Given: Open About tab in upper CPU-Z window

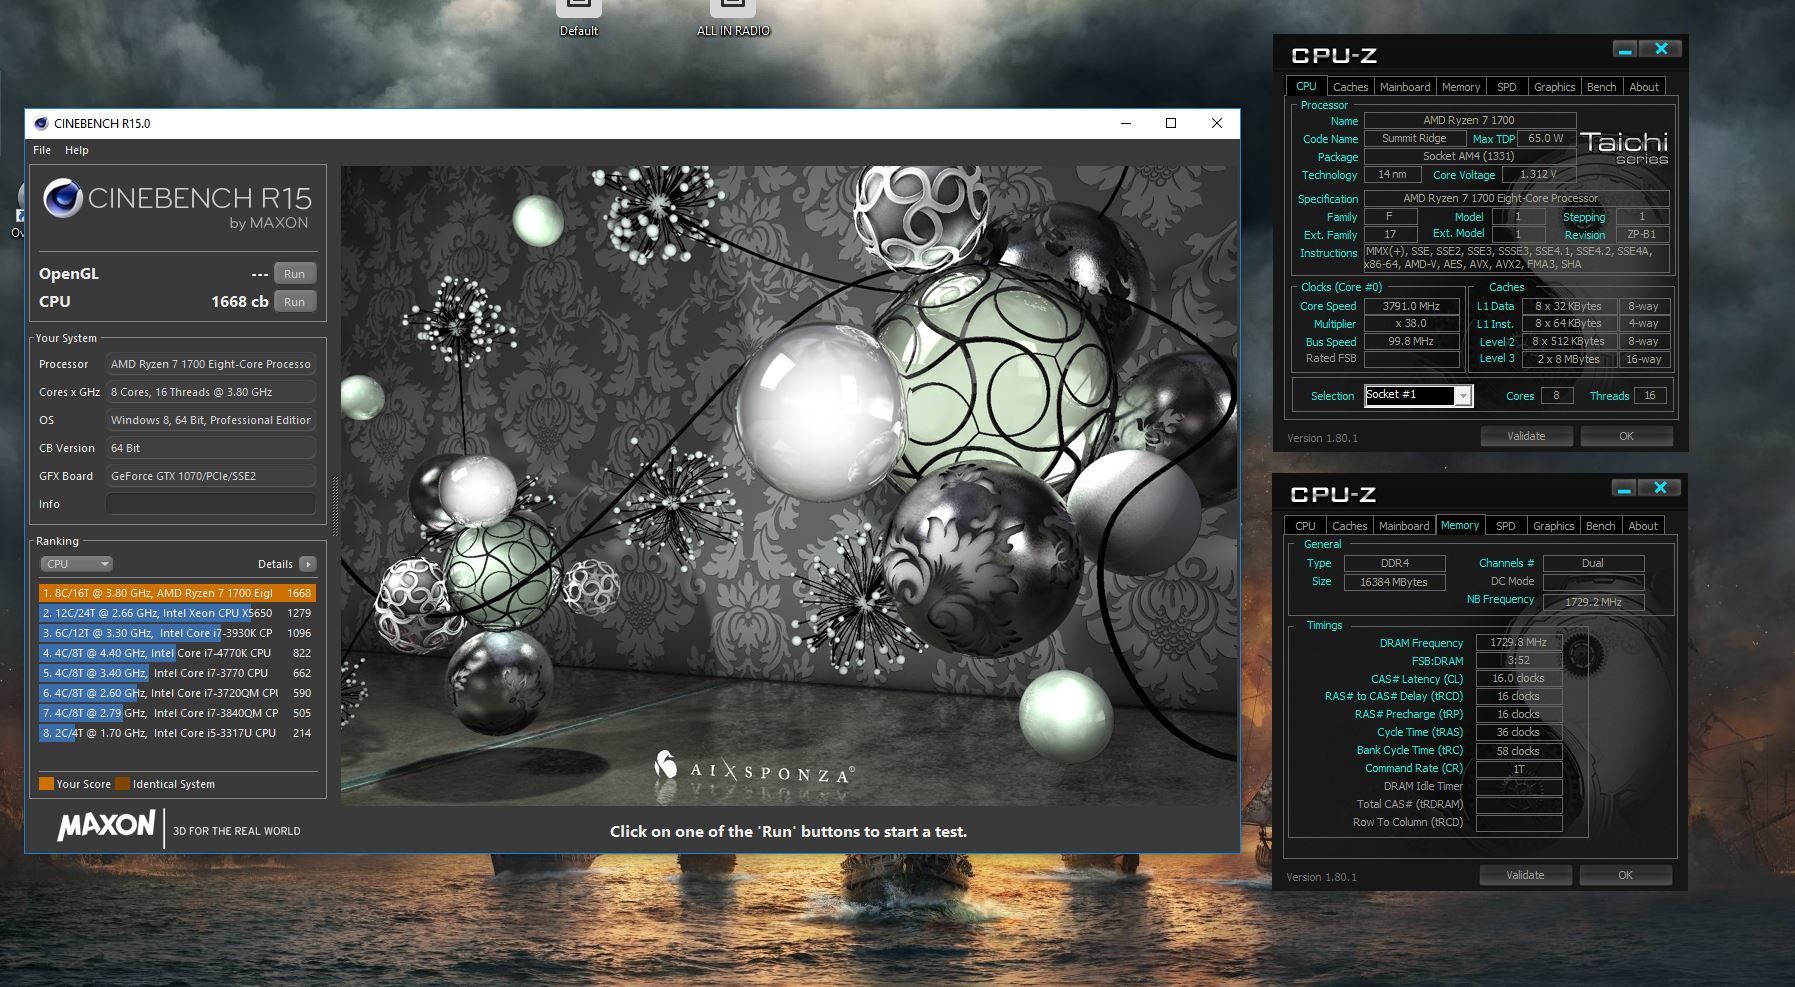Looking at the screenshot, I should click(1644, 87).
